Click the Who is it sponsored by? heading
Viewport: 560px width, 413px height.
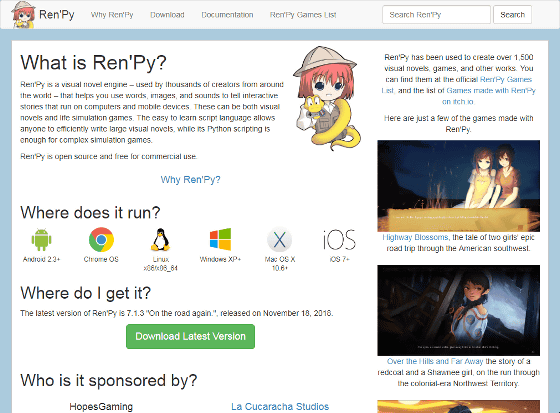point(109,380)
